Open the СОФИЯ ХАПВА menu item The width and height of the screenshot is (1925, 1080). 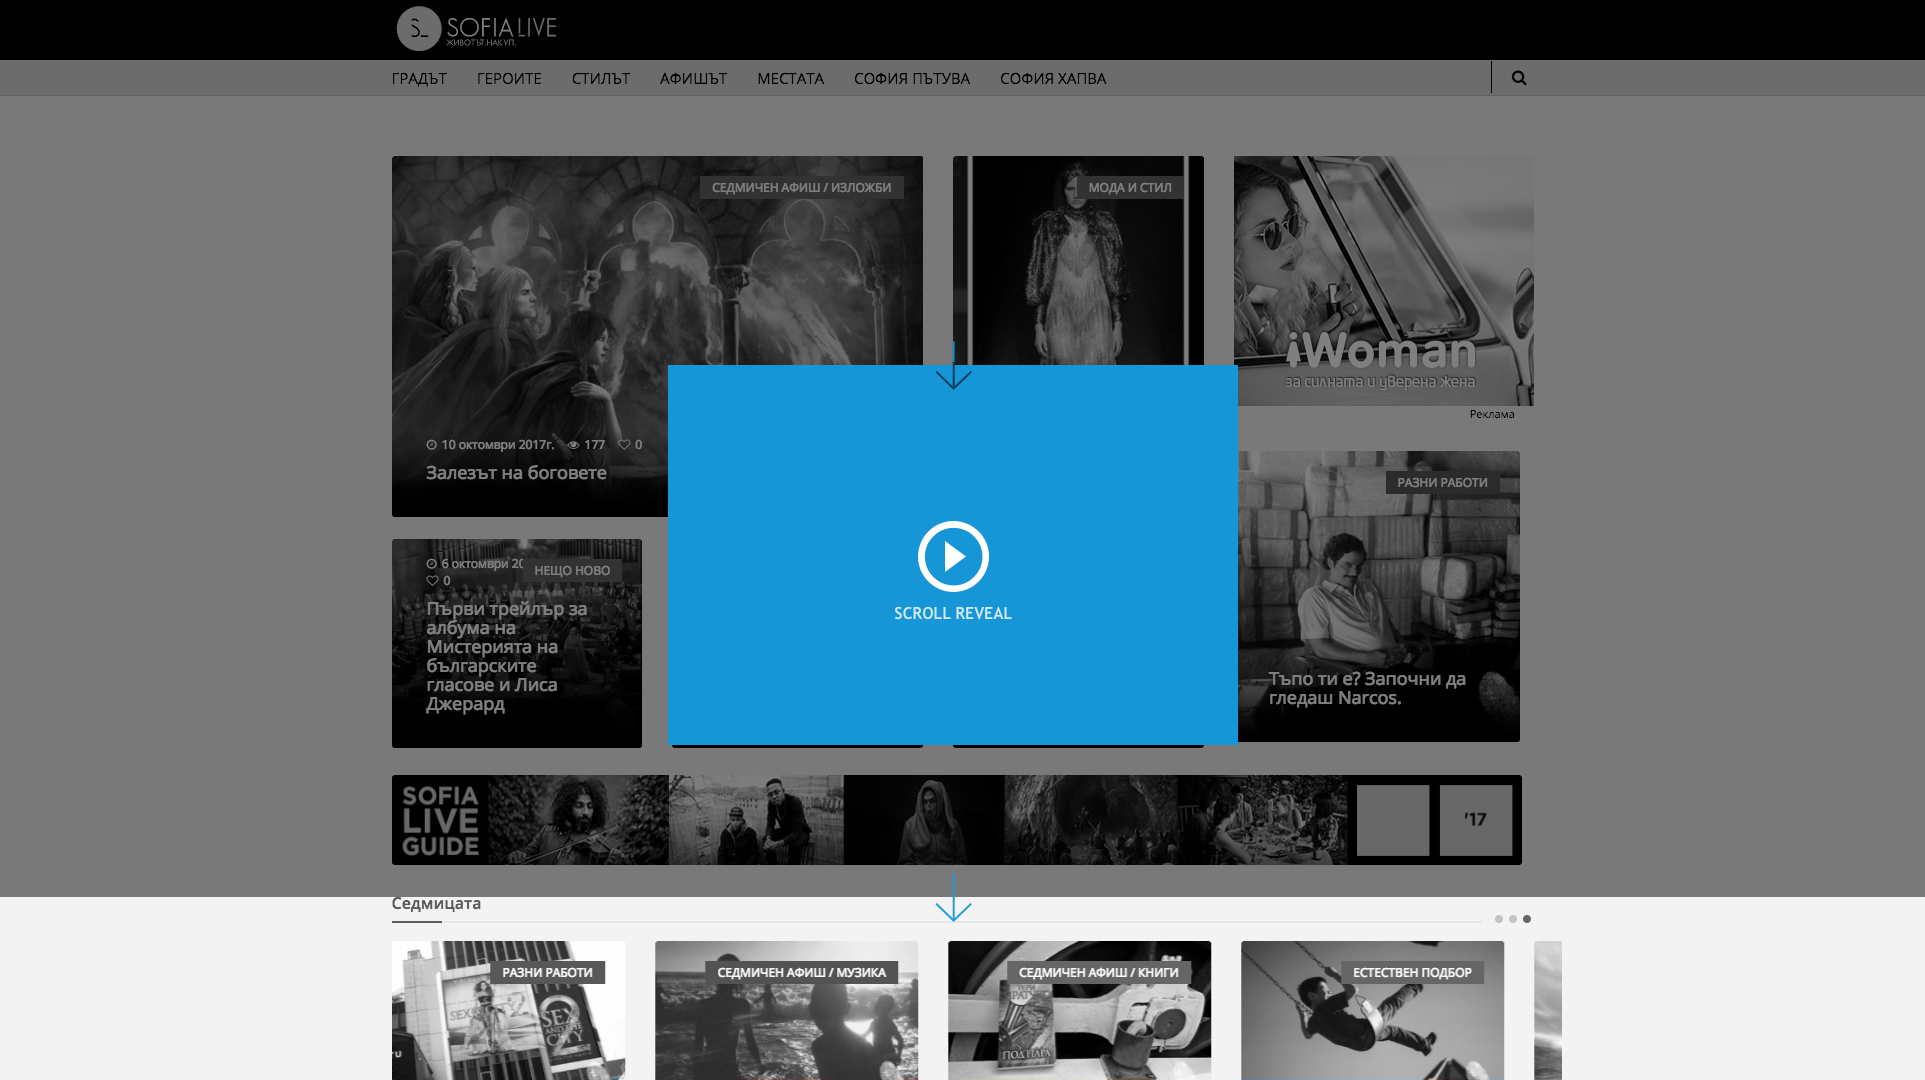click(x=1052, y=78)
